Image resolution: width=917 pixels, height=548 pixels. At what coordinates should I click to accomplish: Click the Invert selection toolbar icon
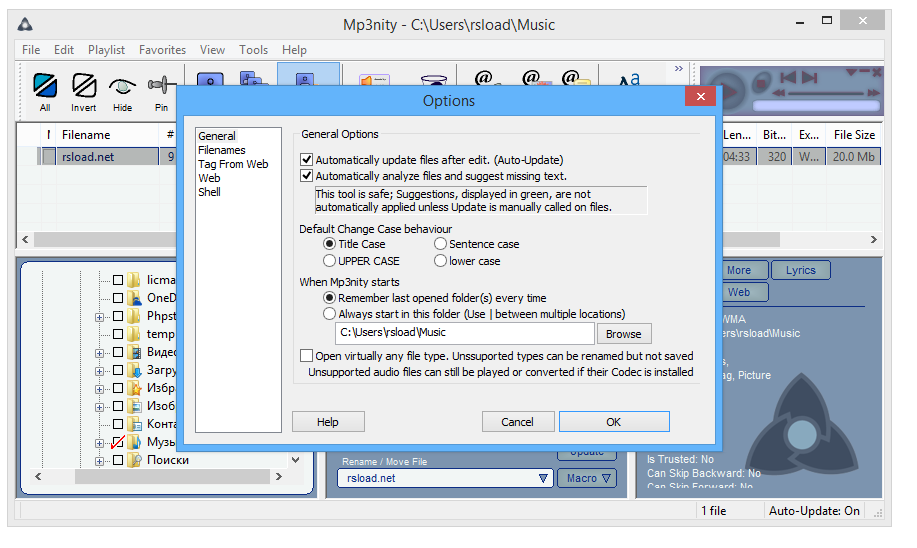point(84,86)
